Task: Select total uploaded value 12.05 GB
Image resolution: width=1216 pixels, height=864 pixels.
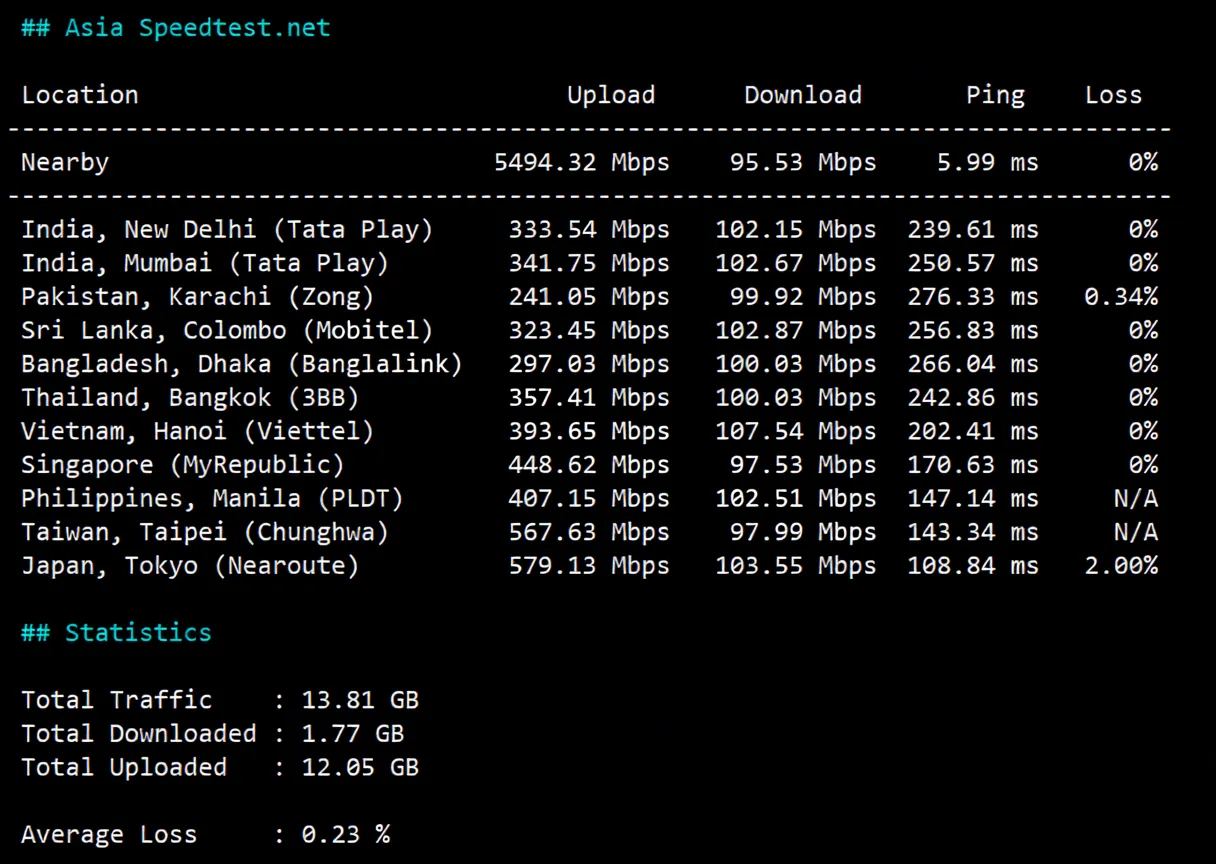Action: pyautogui.click(x=360, y=766)
